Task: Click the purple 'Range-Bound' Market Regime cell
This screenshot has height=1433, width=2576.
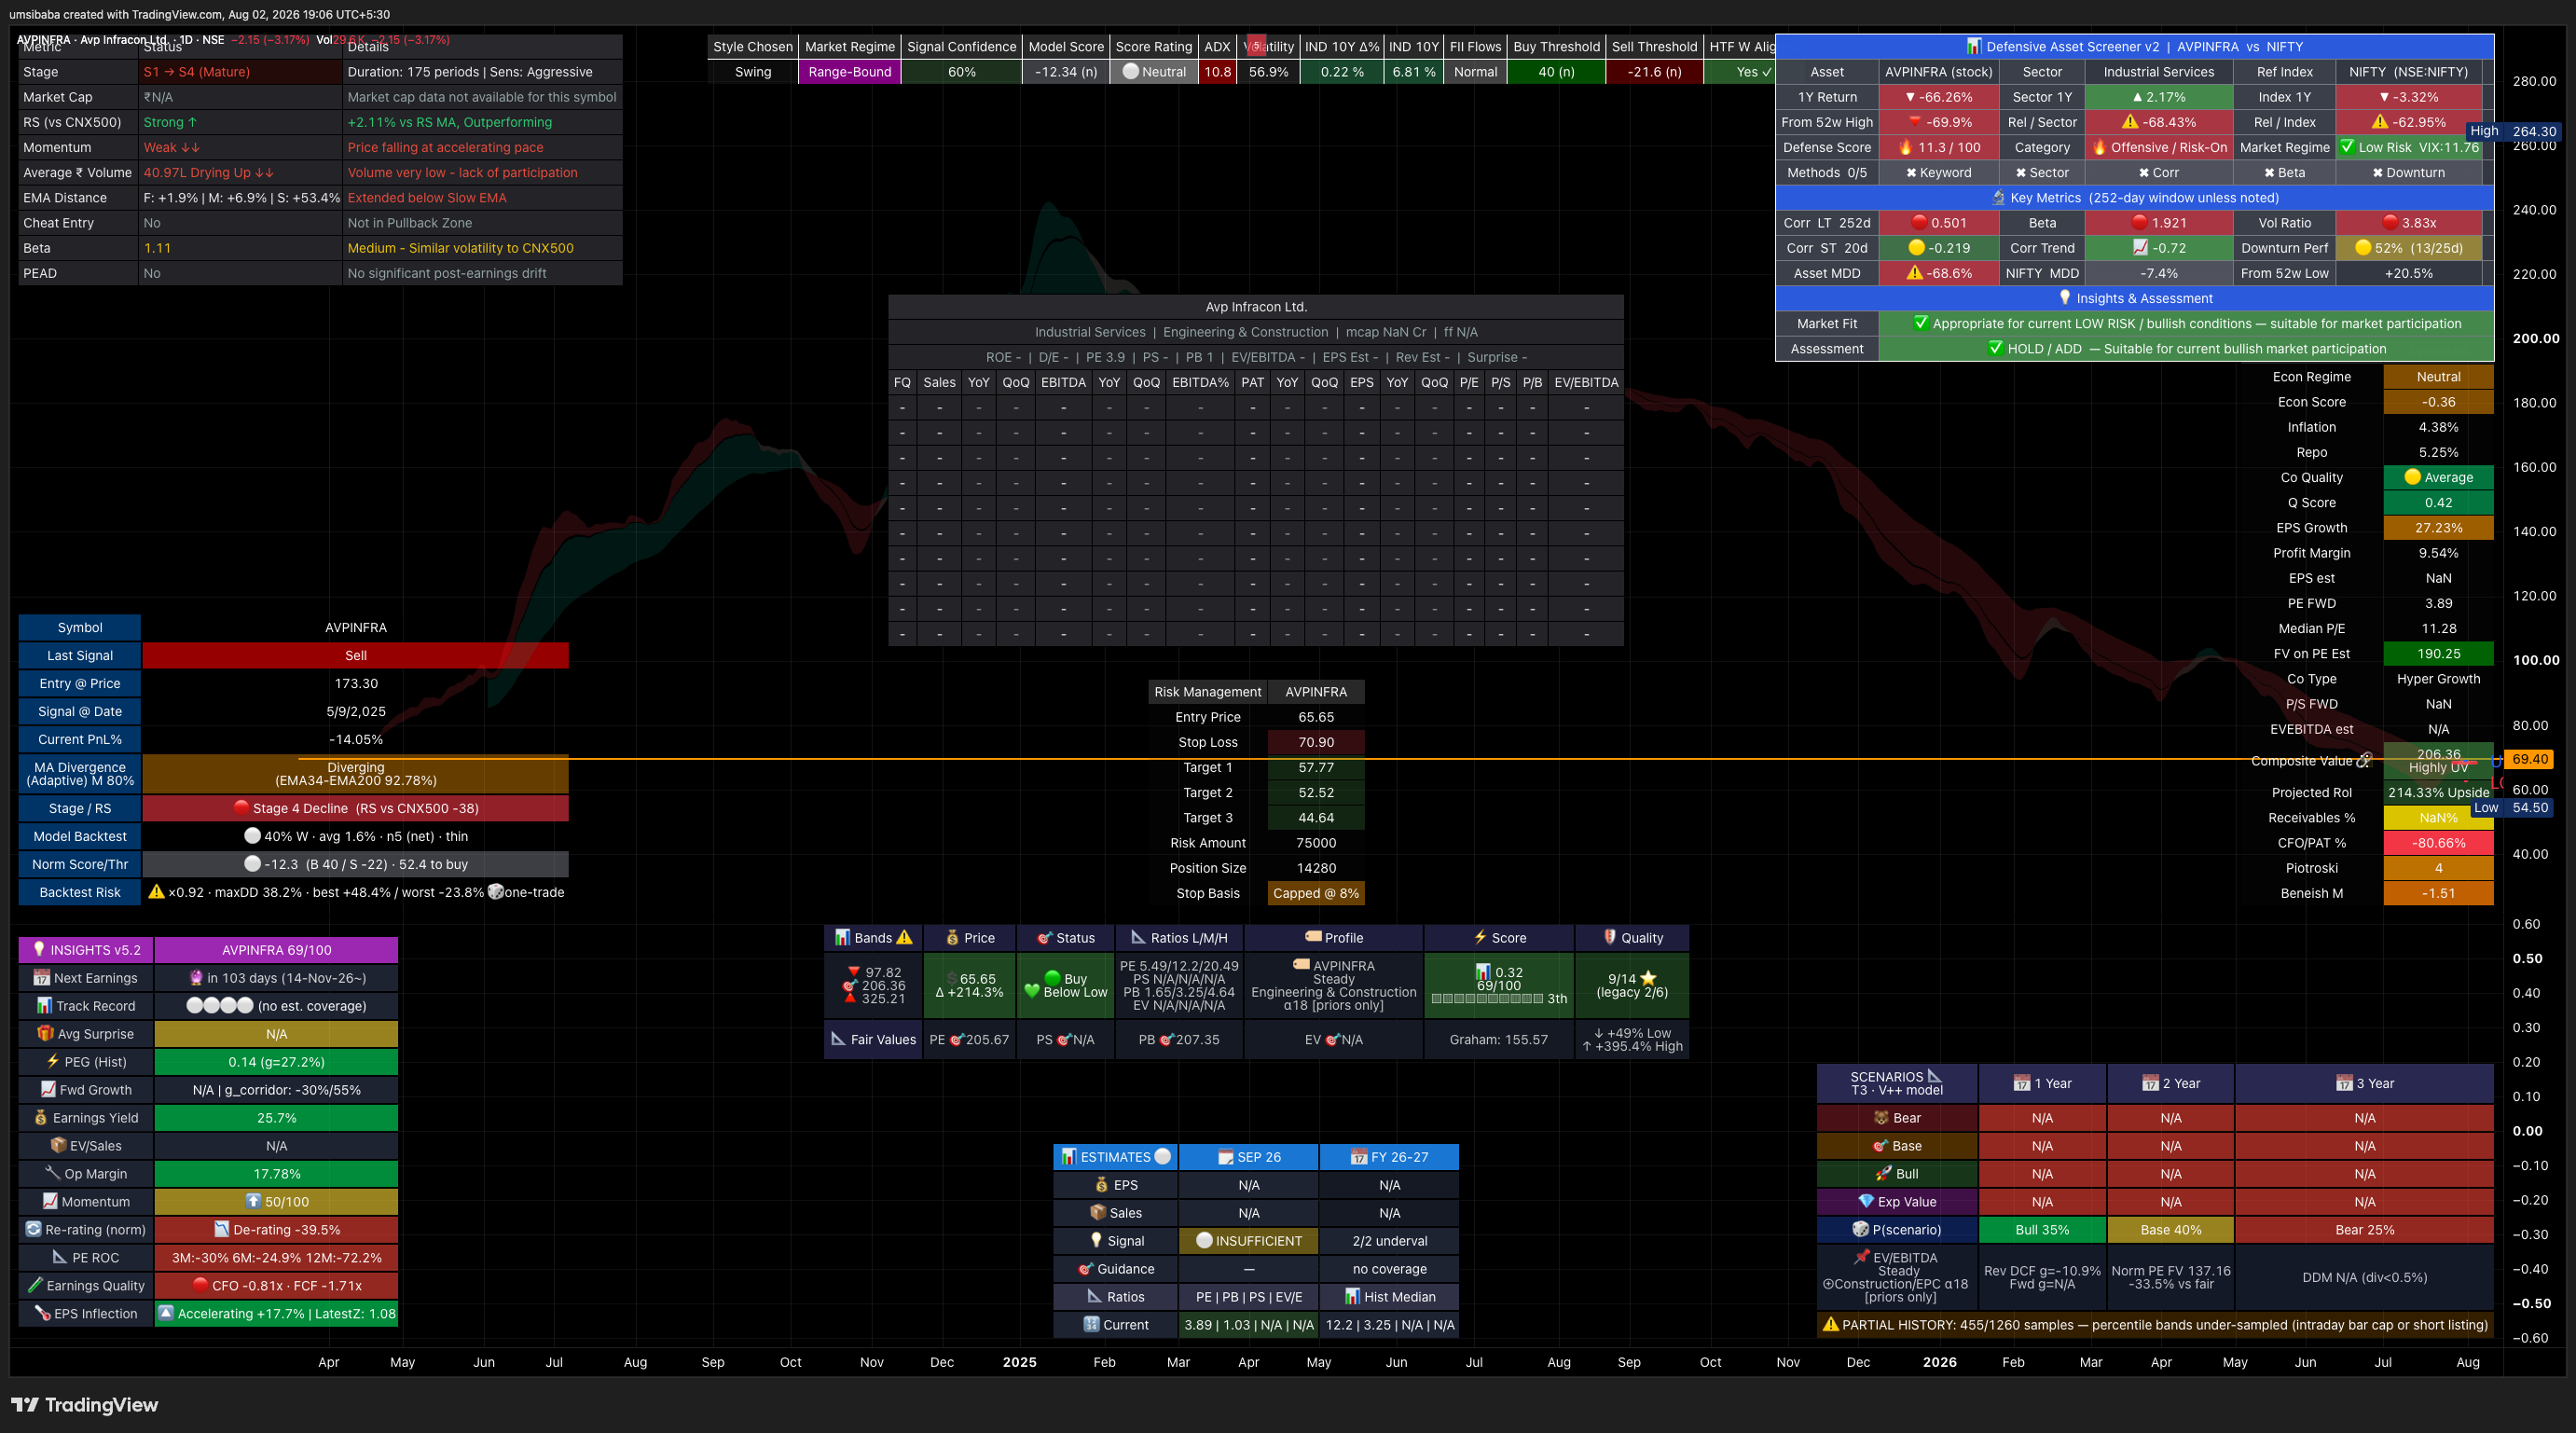Action: (x=849, y=72)
